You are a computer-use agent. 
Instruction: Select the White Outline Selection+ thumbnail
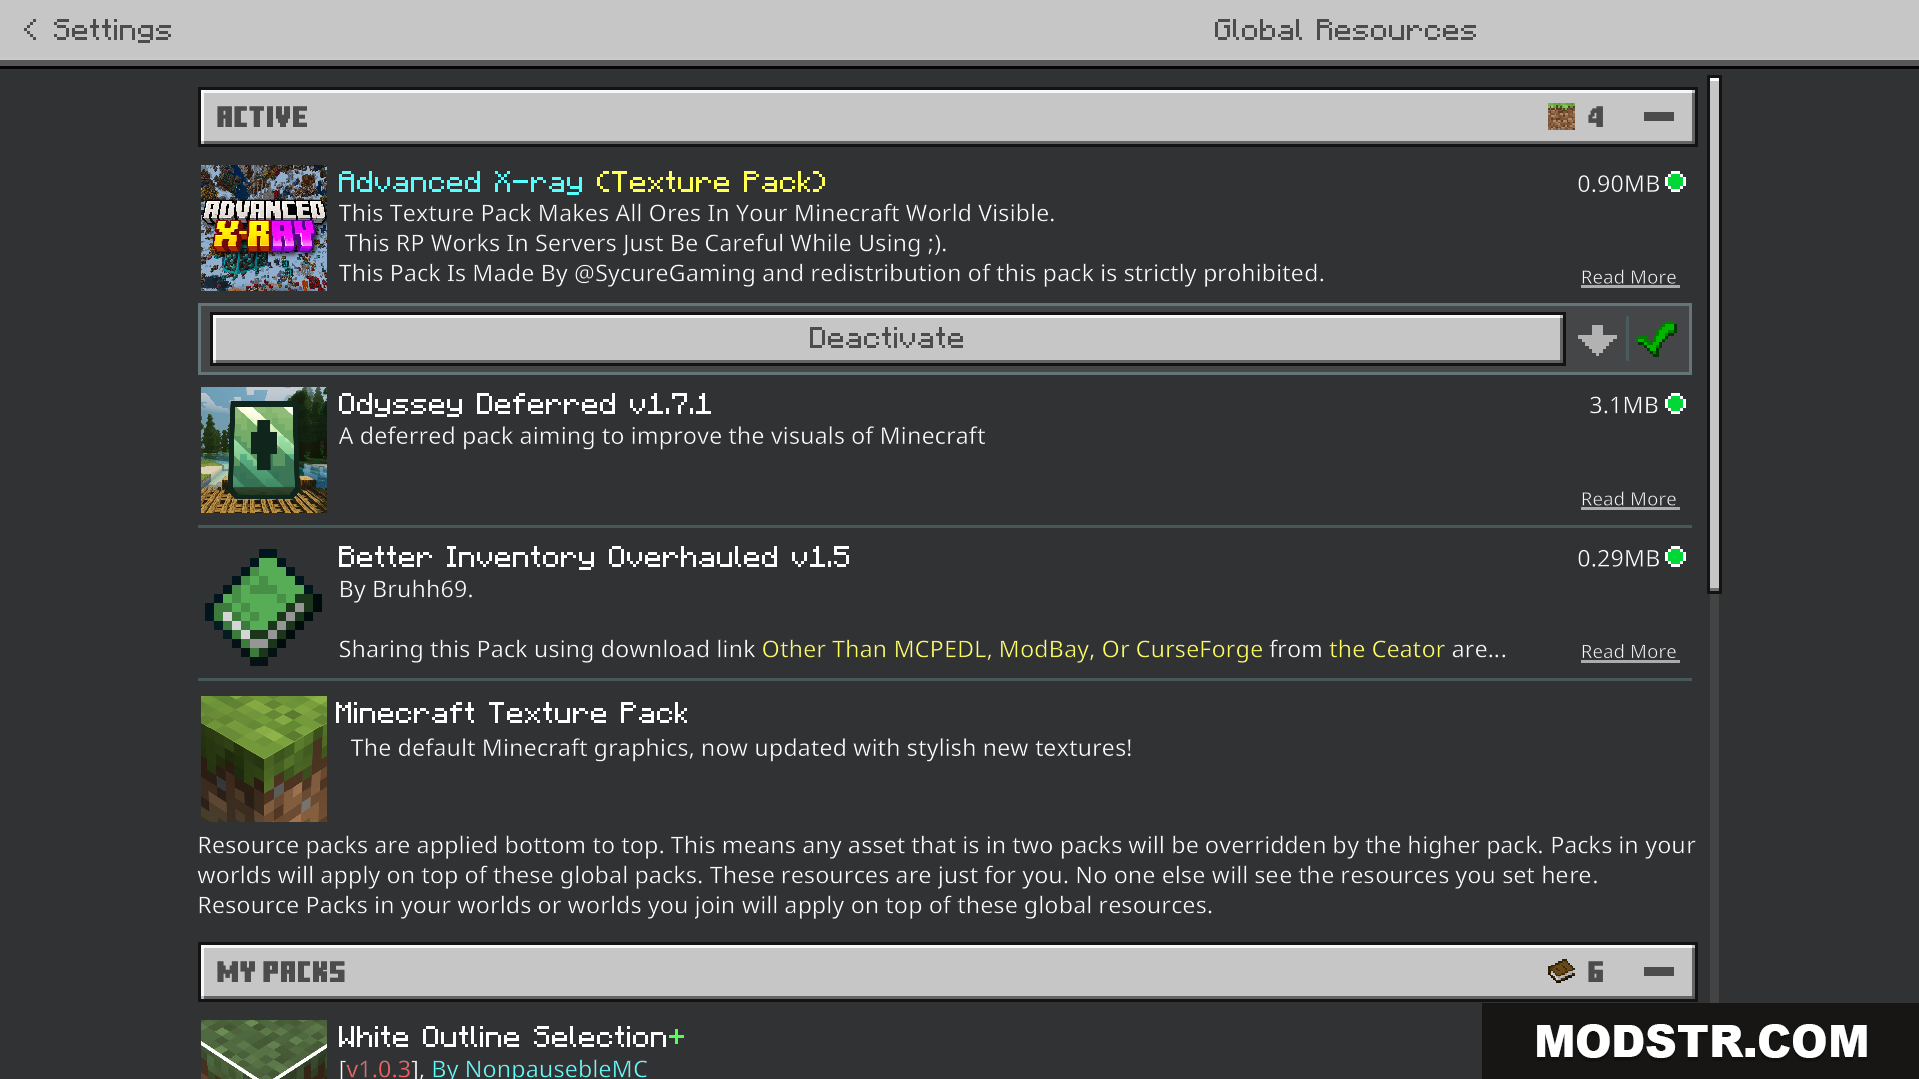(x=264, y=1049)
